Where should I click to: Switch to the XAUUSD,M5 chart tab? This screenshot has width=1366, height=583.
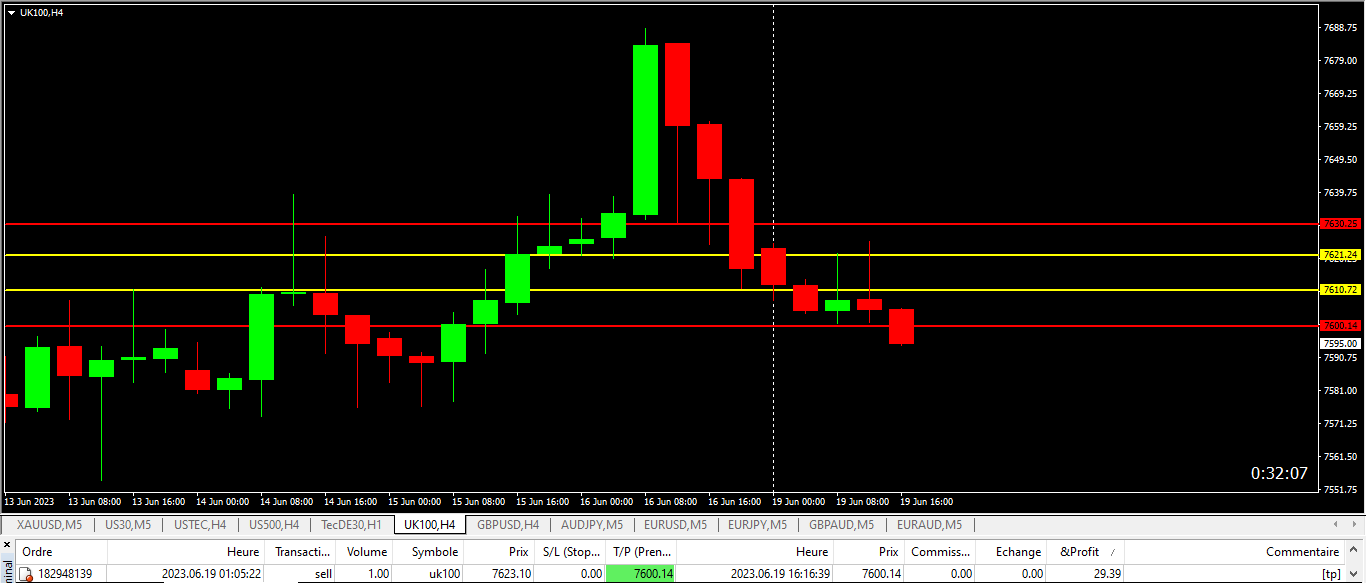click(x=49, y=524)
